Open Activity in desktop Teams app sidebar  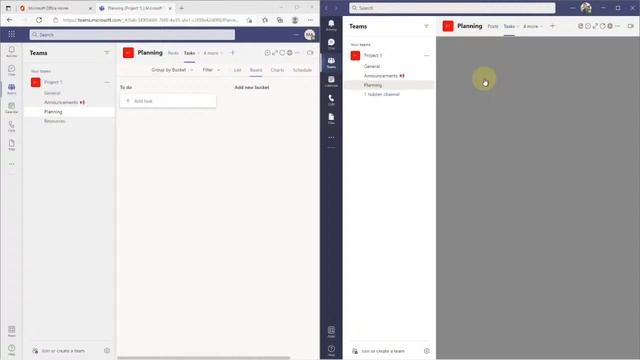point(331,25)
